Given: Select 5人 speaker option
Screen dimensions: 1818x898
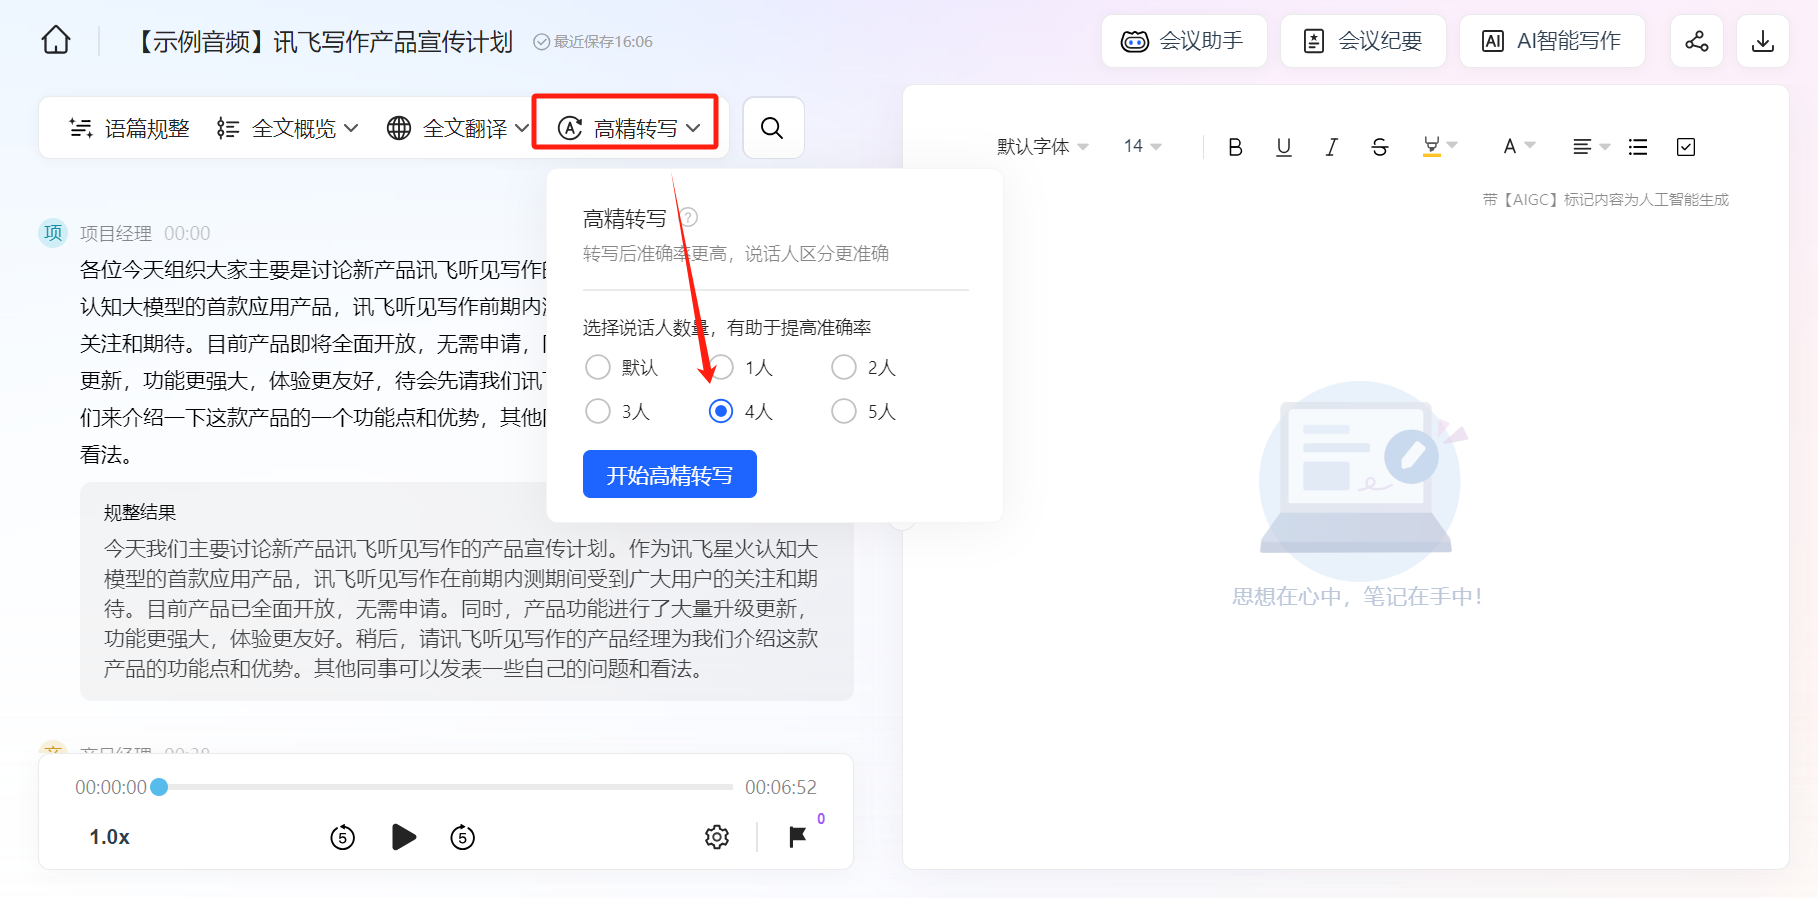Looking at the screenshot, I should coord(864,411).
